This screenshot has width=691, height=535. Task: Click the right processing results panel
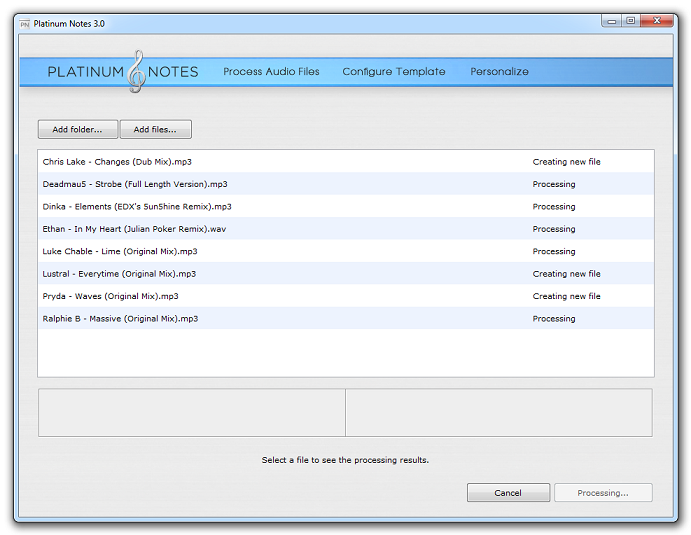coord(498,413)
